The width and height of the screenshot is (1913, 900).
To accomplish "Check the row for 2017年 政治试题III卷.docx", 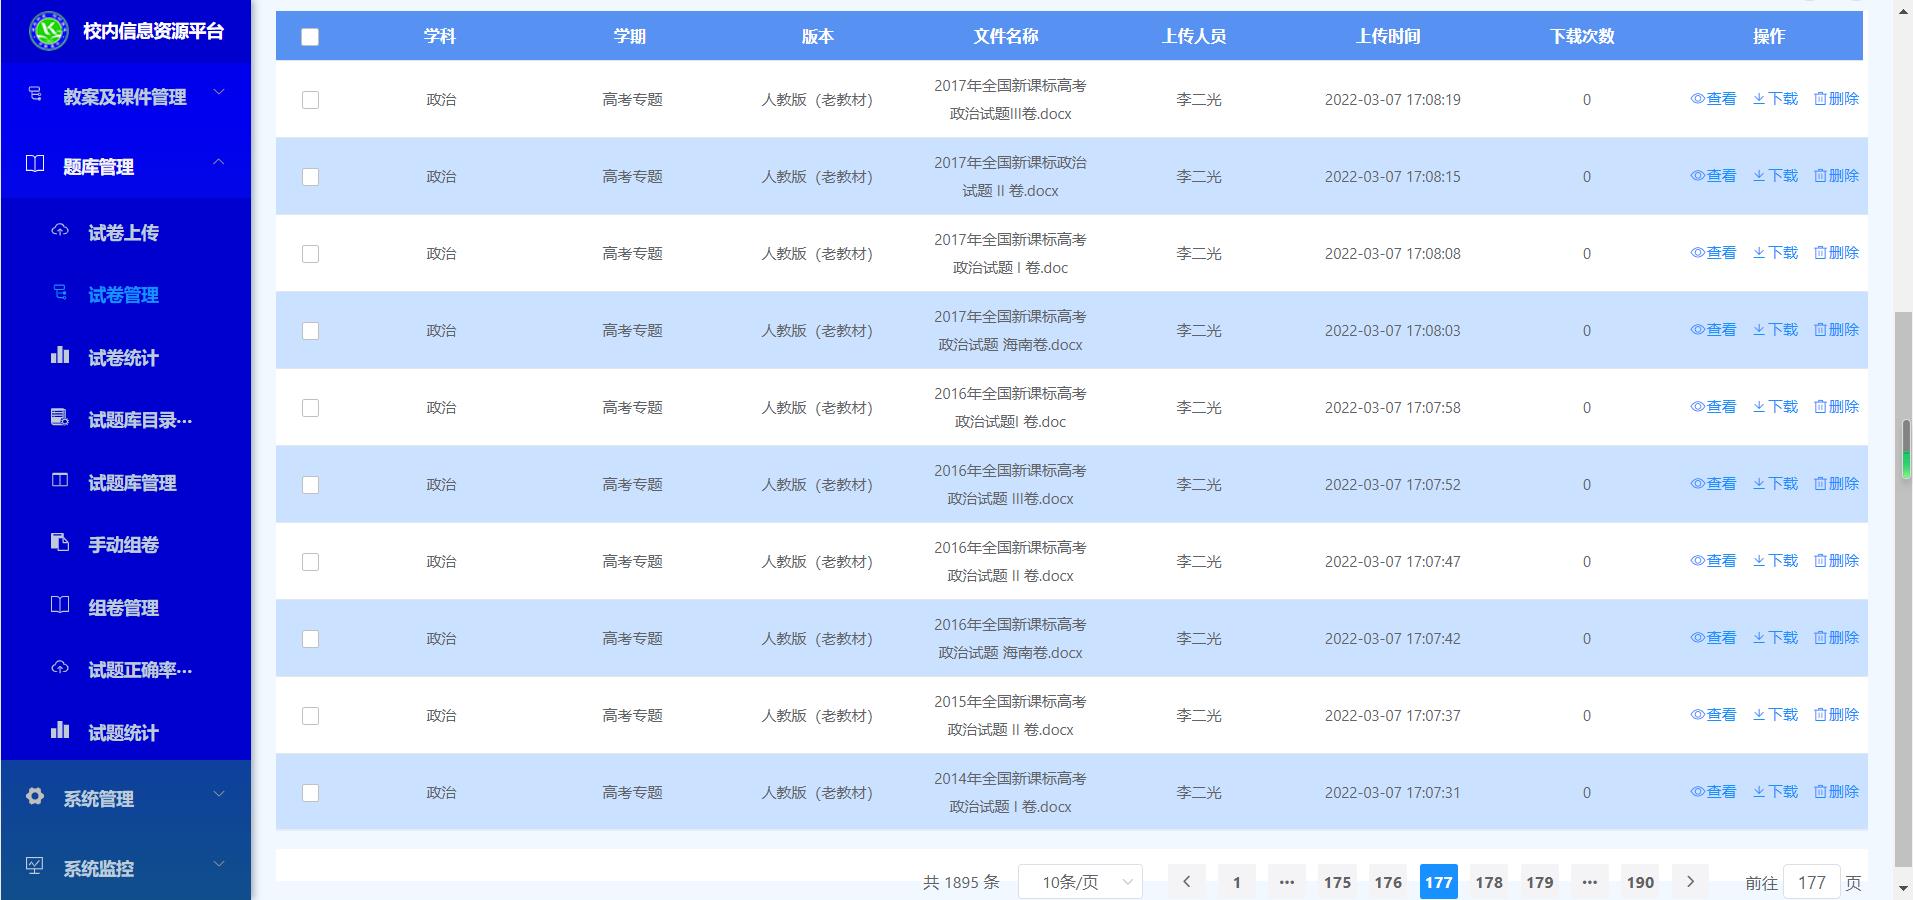I will [310, 100].
